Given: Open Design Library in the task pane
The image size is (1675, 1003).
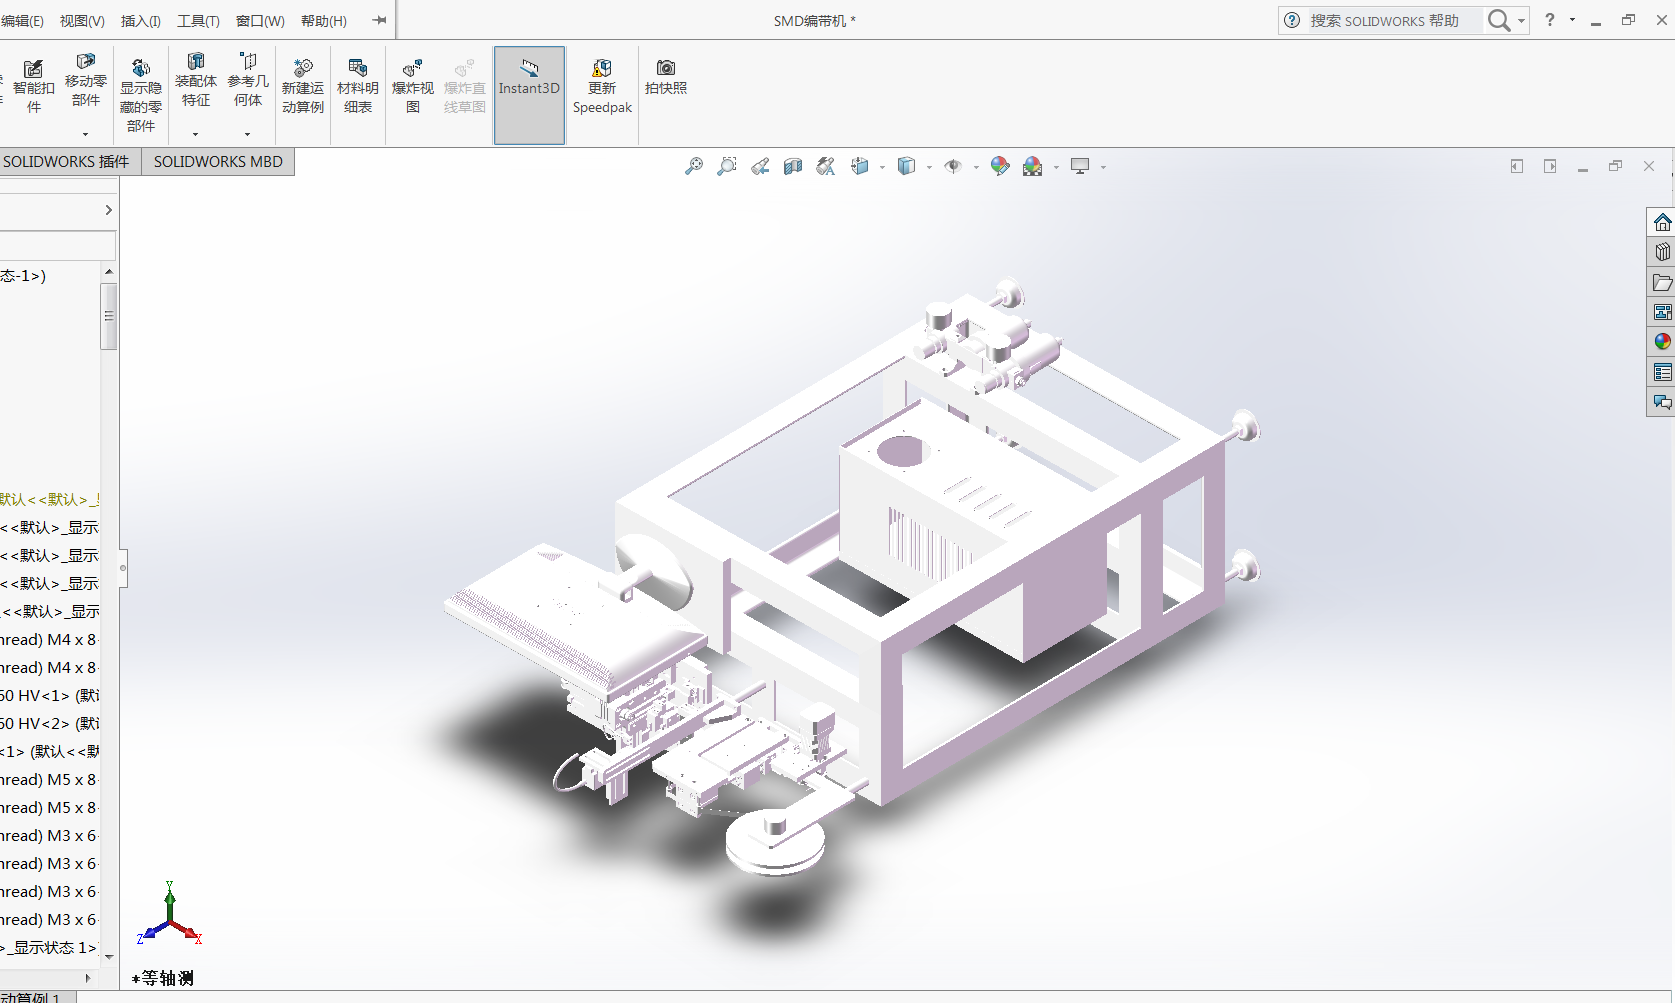Looking at the screenshot, I should point(1662,252).
